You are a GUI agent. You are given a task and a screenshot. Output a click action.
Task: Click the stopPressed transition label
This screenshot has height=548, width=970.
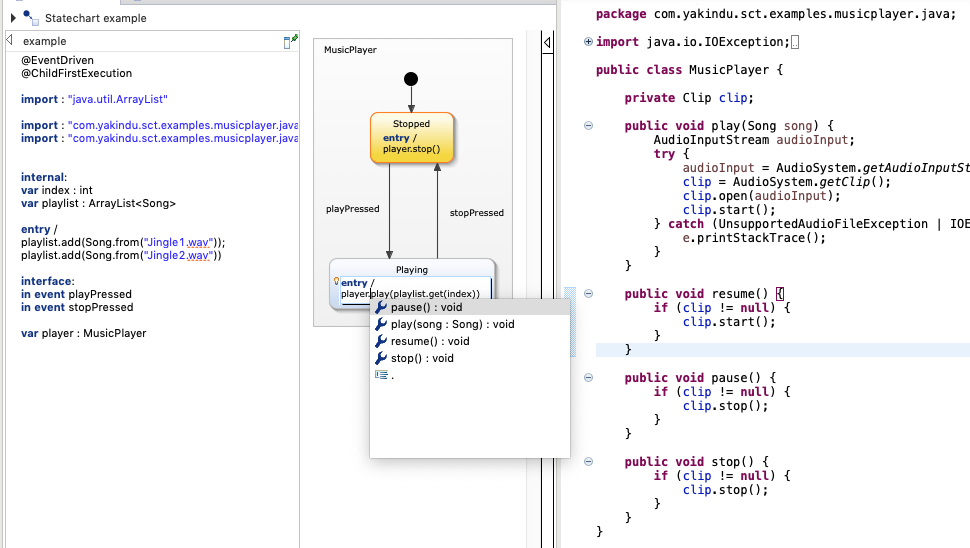(x=476, y=213)
